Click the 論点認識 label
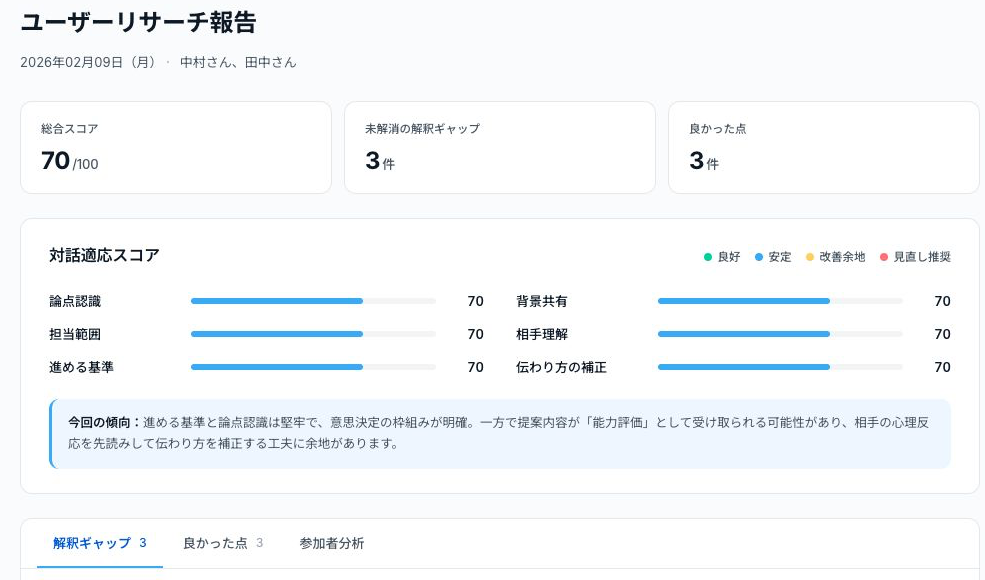The height and width of the screenshot is (580, 985). tap(75, 302)
